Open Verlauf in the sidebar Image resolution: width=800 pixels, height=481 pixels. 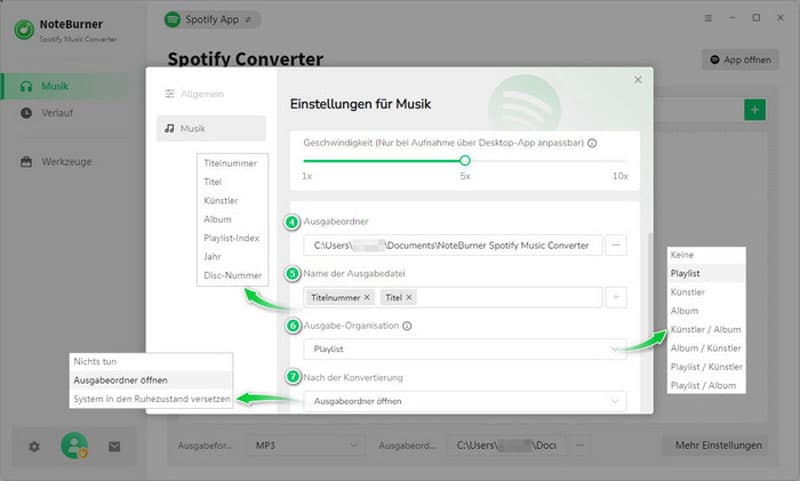point(57,113)
